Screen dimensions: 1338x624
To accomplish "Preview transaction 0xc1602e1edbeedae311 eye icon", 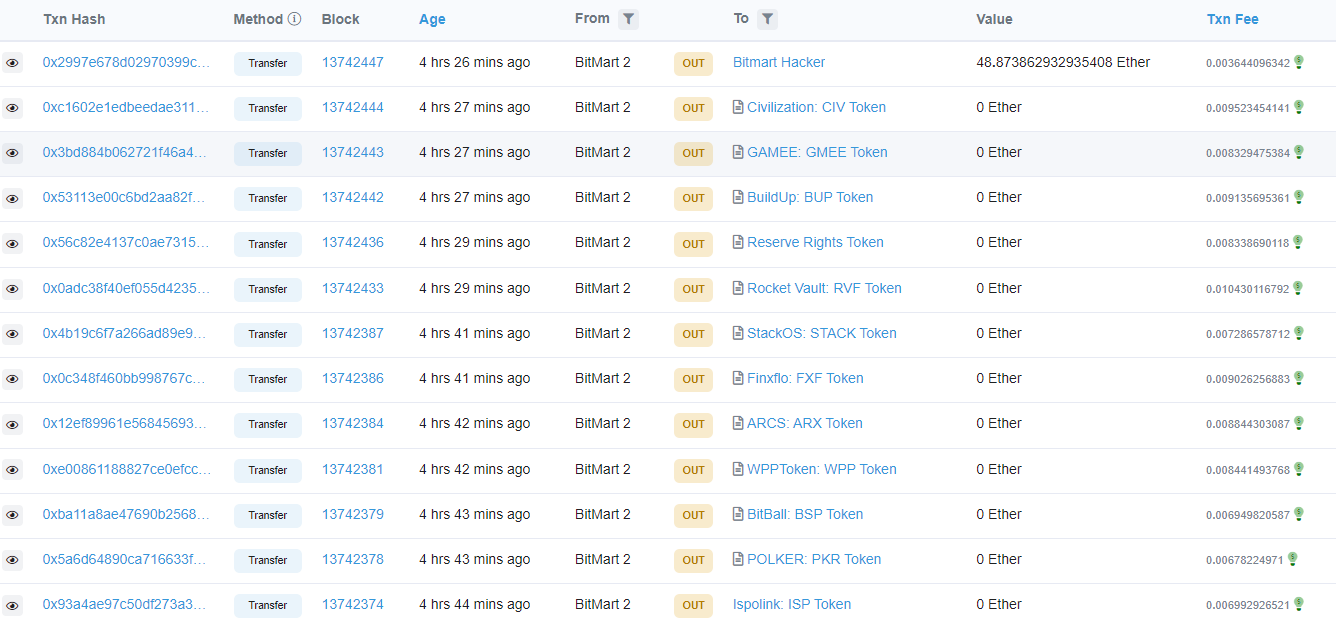I will (x=12, y=108).
